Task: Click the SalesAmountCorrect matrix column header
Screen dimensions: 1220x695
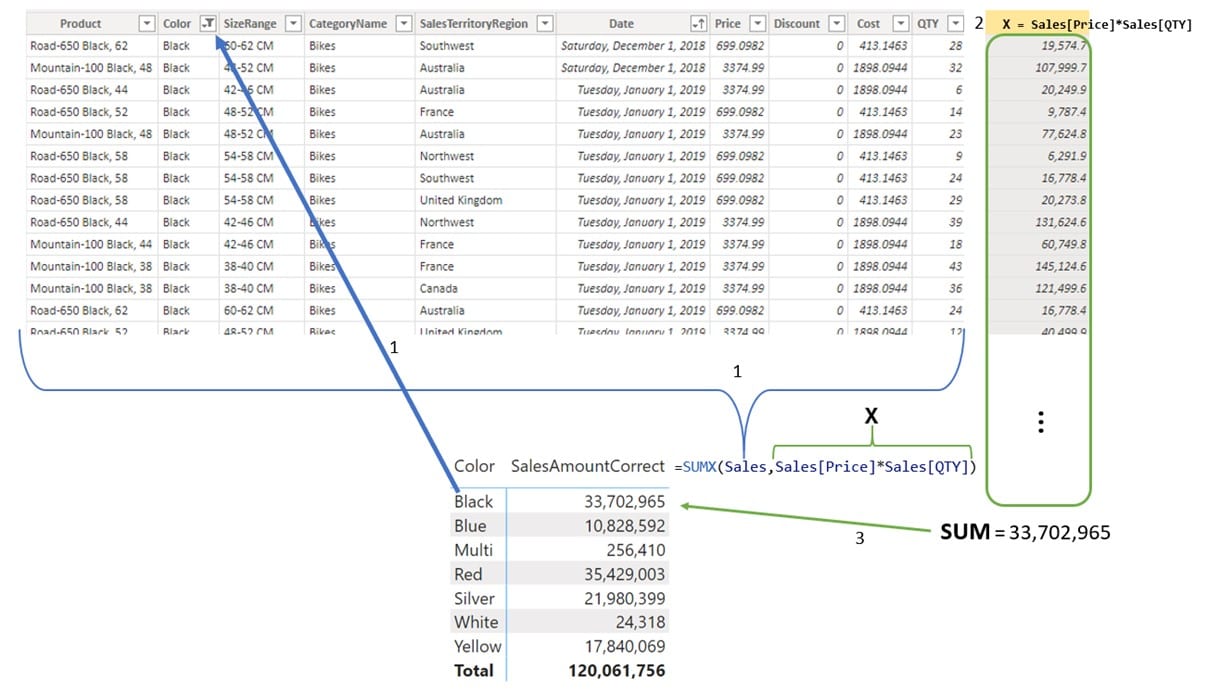Action: coord(588,466)
